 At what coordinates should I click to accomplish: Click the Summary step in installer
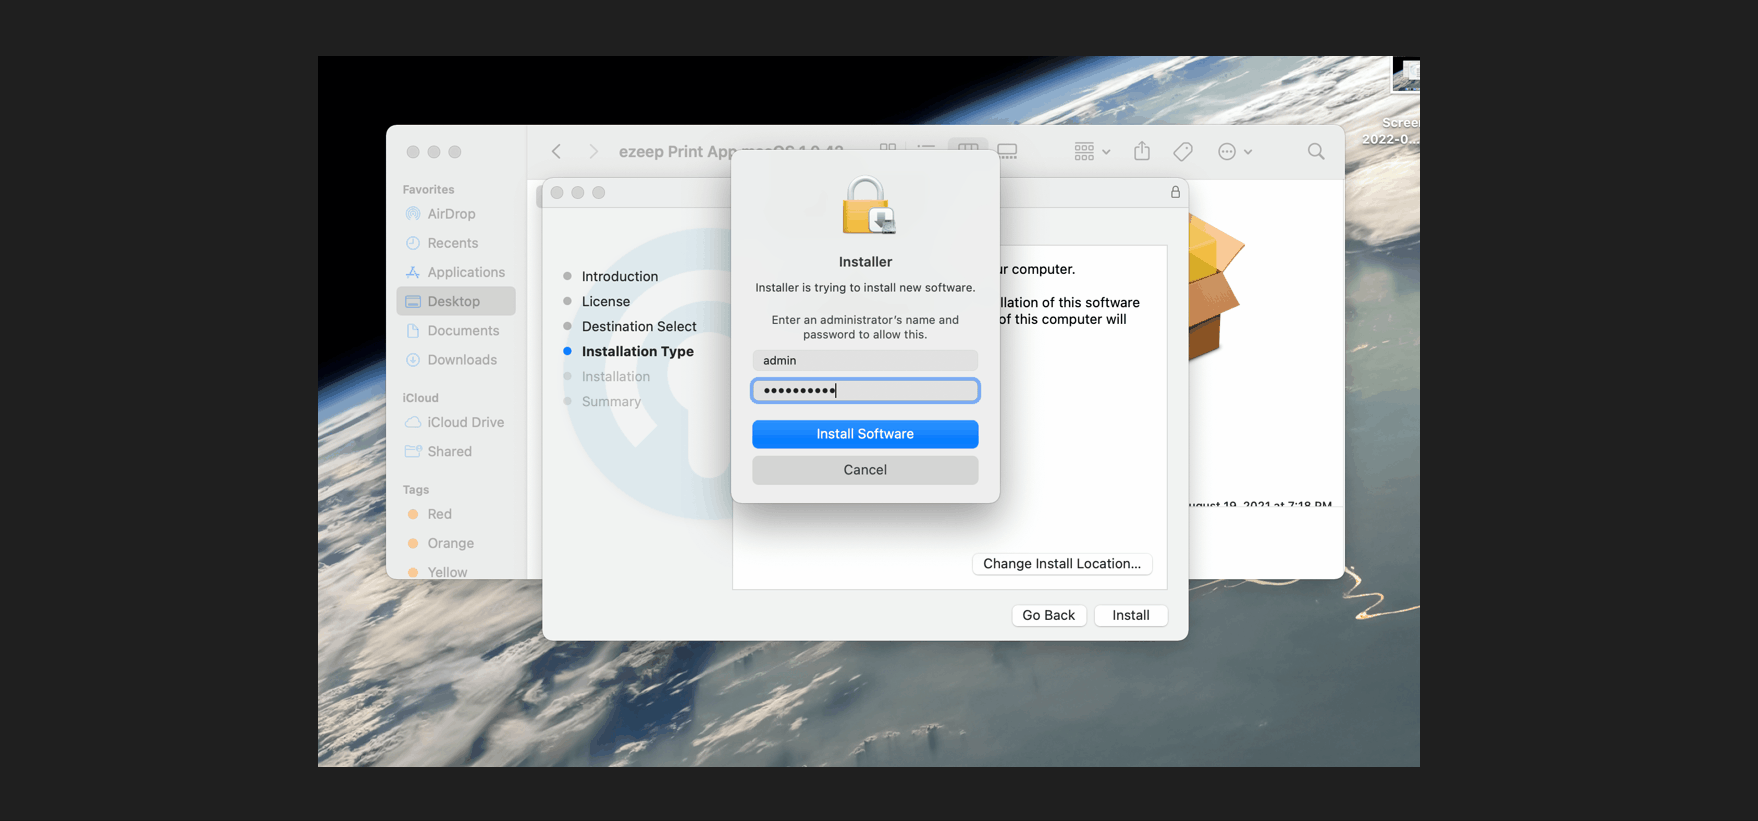[611, 402]
